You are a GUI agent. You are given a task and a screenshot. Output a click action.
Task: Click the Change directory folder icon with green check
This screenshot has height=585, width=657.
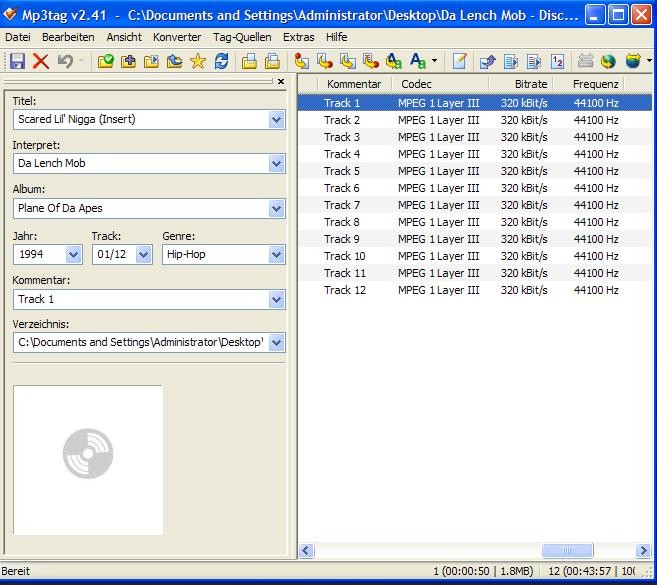pos(106,62)
